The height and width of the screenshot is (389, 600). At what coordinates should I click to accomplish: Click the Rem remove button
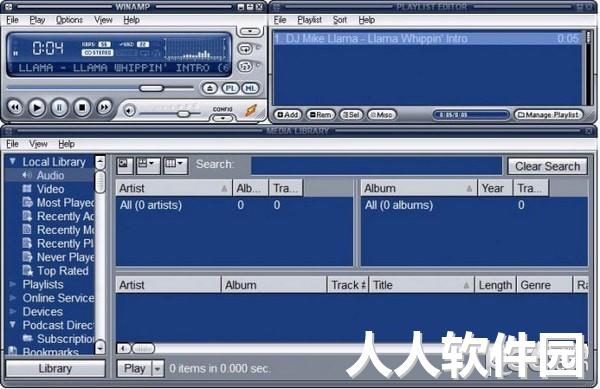coord(321,115)
